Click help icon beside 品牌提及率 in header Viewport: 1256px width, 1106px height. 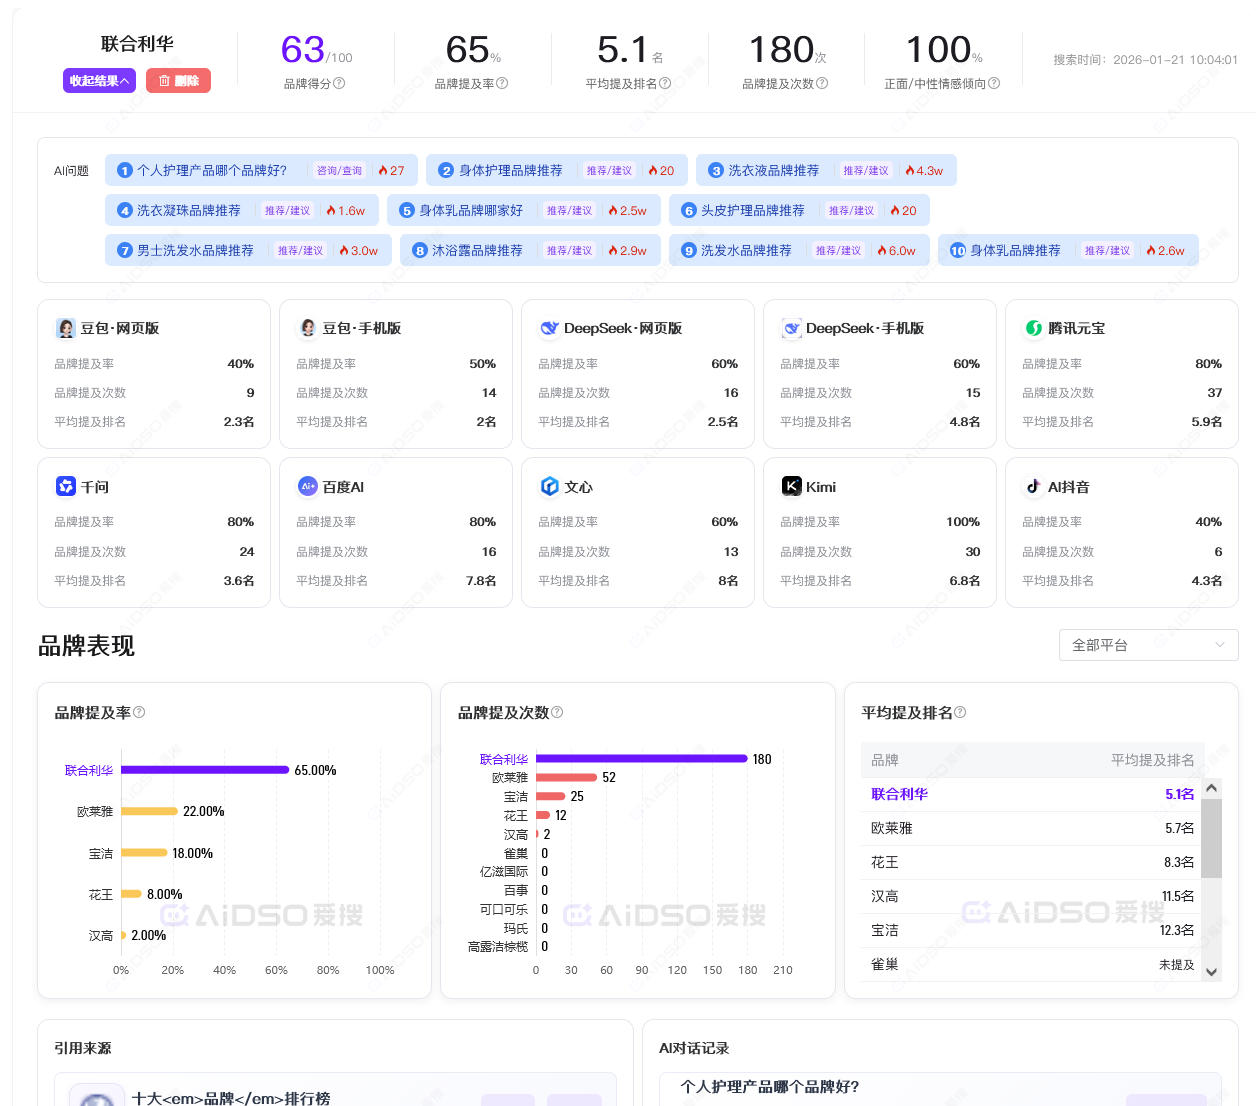click(502, 84)
